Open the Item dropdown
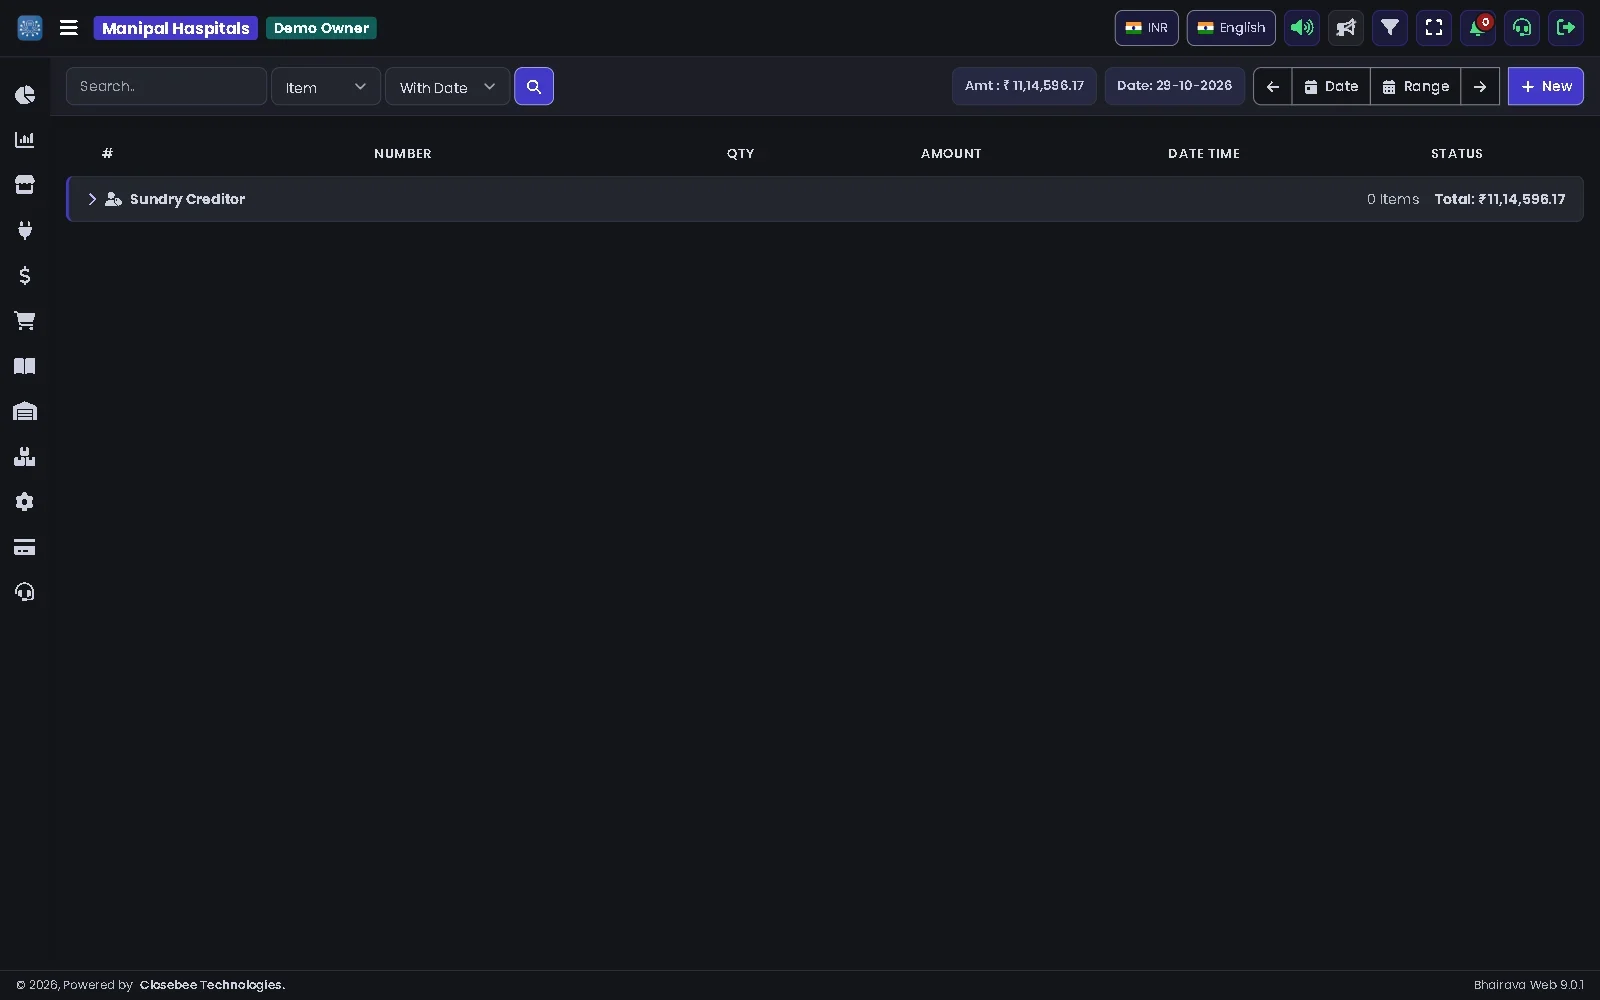This screenshot has height=1000, width=1600. [326, 87]
